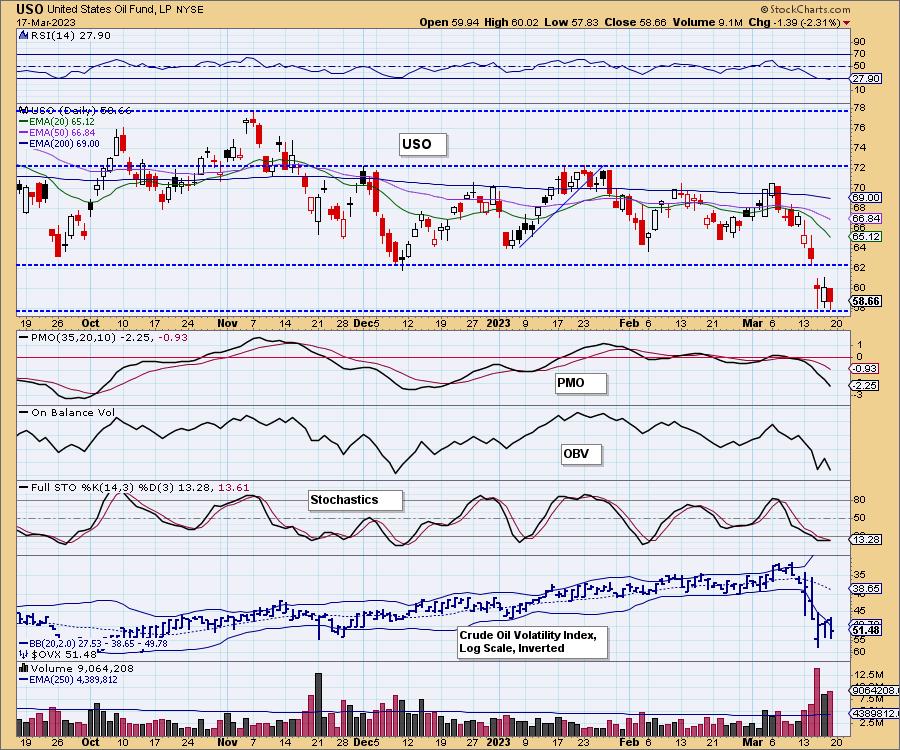This screenshot has width=900, height=750.
Task: Click the blue EMA(200) legend line
Action: coord(24,143)
